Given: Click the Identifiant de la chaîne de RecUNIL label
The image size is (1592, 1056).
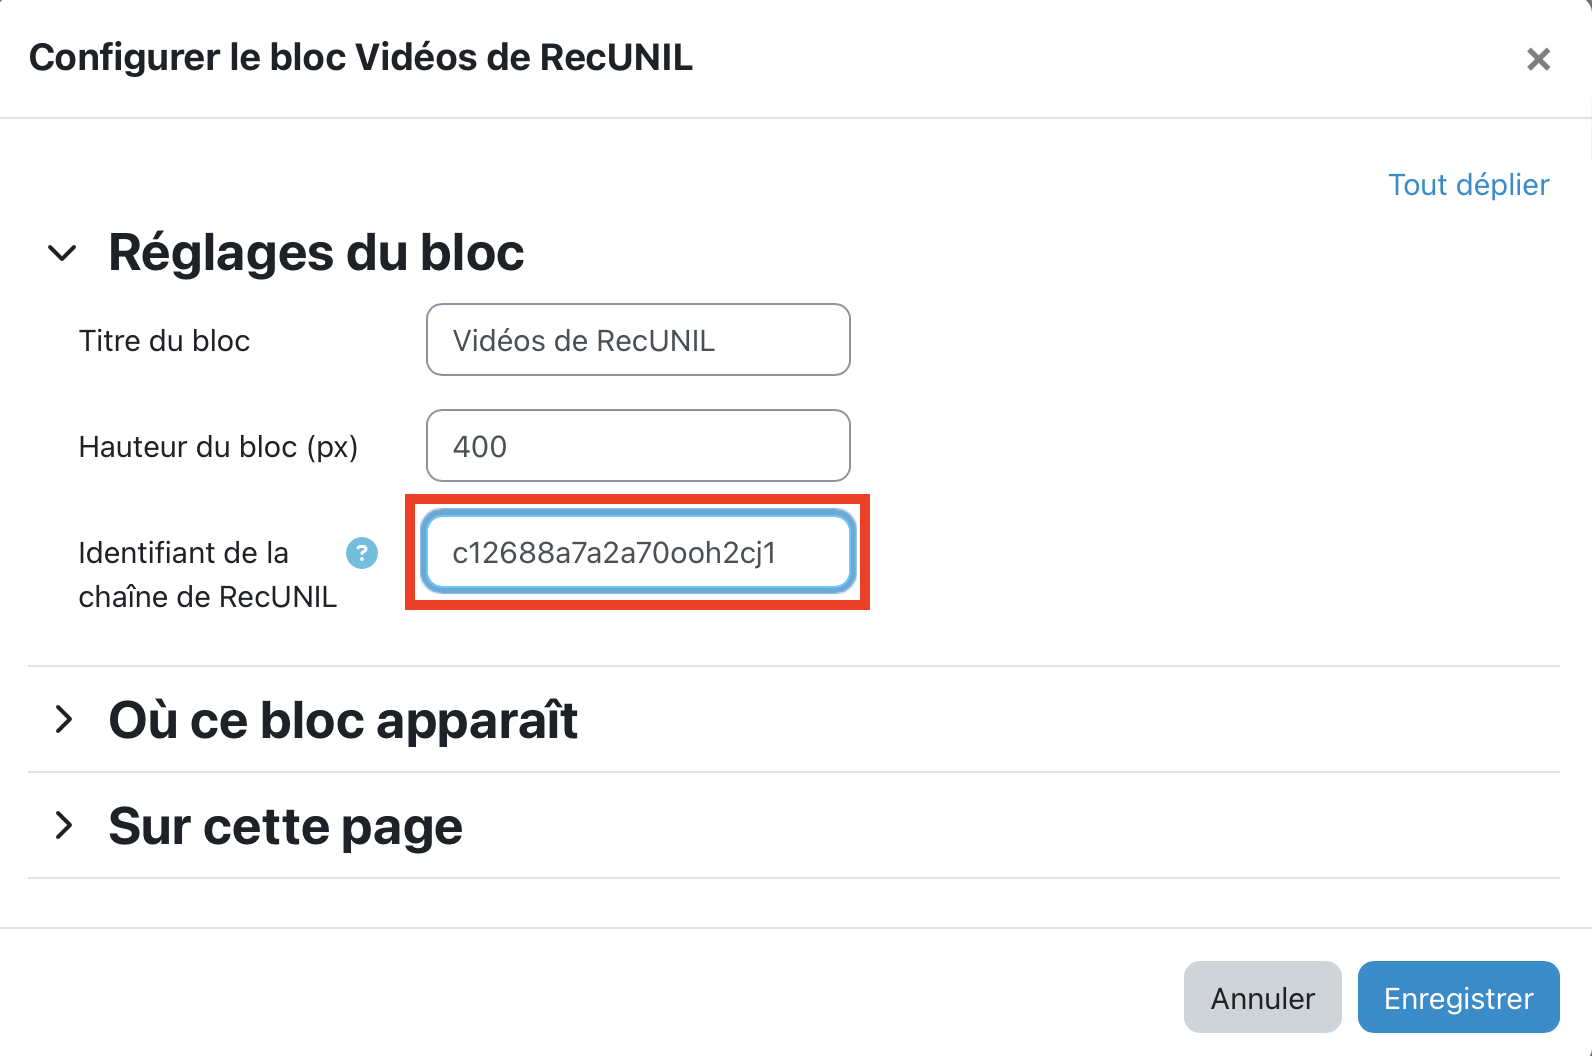Looking at the screenshot, I should click(x=207, y=575).
